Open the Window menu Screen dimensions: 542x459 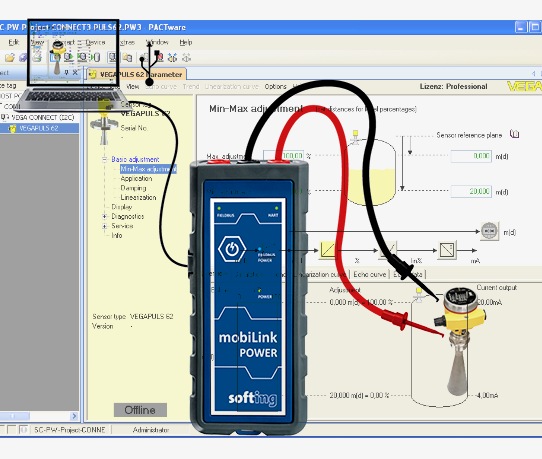157,42
